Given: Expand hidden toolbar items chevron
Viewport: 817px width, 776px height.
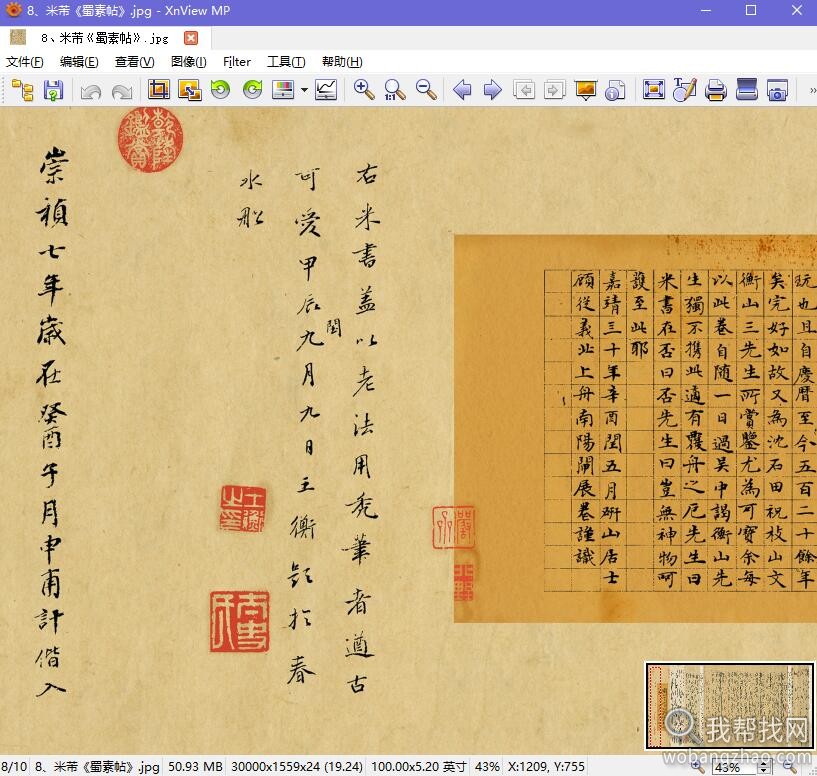Looking at the screenshot, I should [812, 90].
